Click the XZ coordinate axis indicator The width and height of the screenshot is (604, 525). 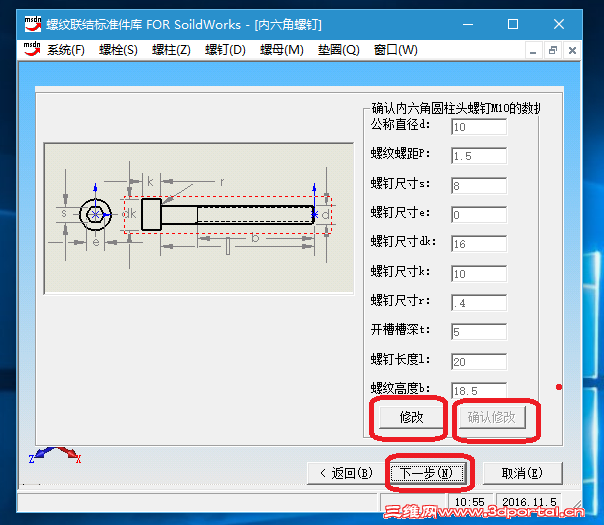[55, 455]
